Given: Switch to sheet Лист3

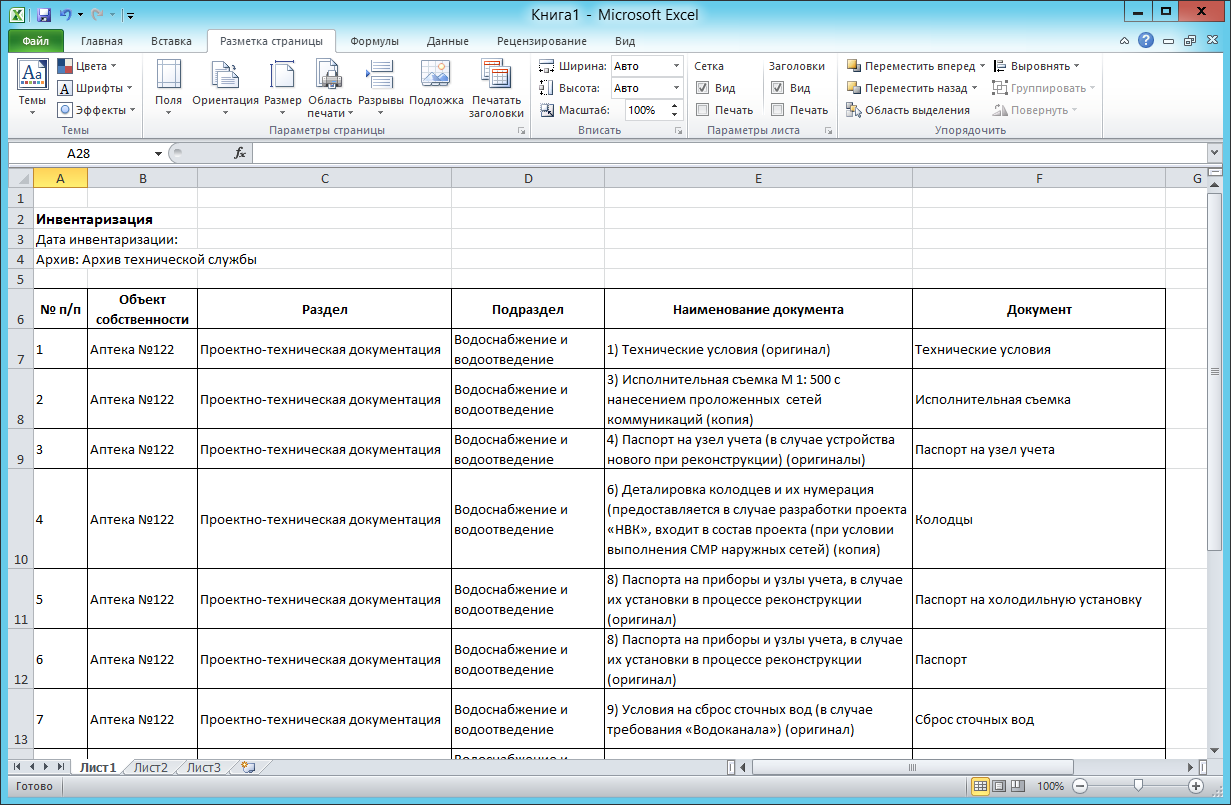Looking at the screenshot, I should tap(203, 768).
